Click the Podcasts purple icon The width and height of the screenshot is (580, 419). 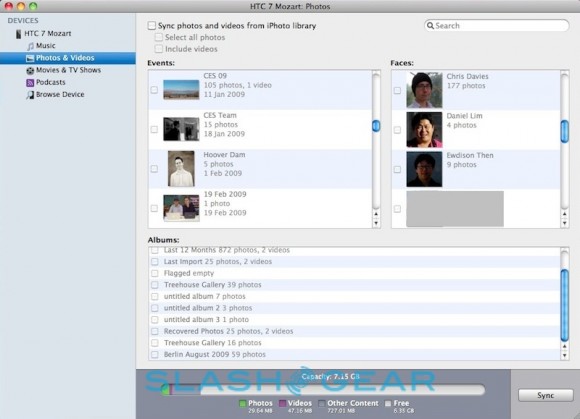coord(30,83)
